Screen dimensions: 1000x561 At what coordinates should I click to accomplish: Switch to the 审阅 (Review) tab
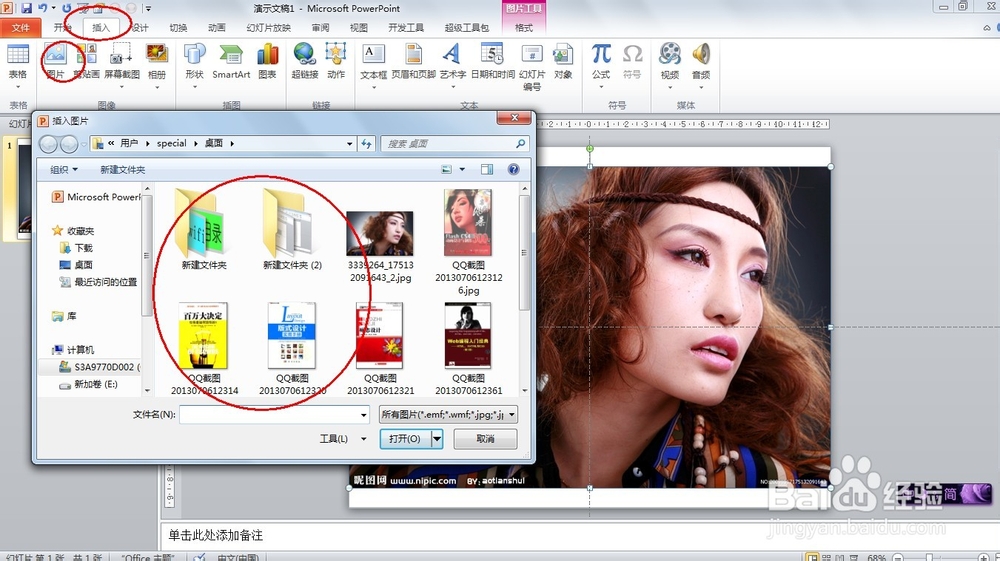[x=320, y=27]
